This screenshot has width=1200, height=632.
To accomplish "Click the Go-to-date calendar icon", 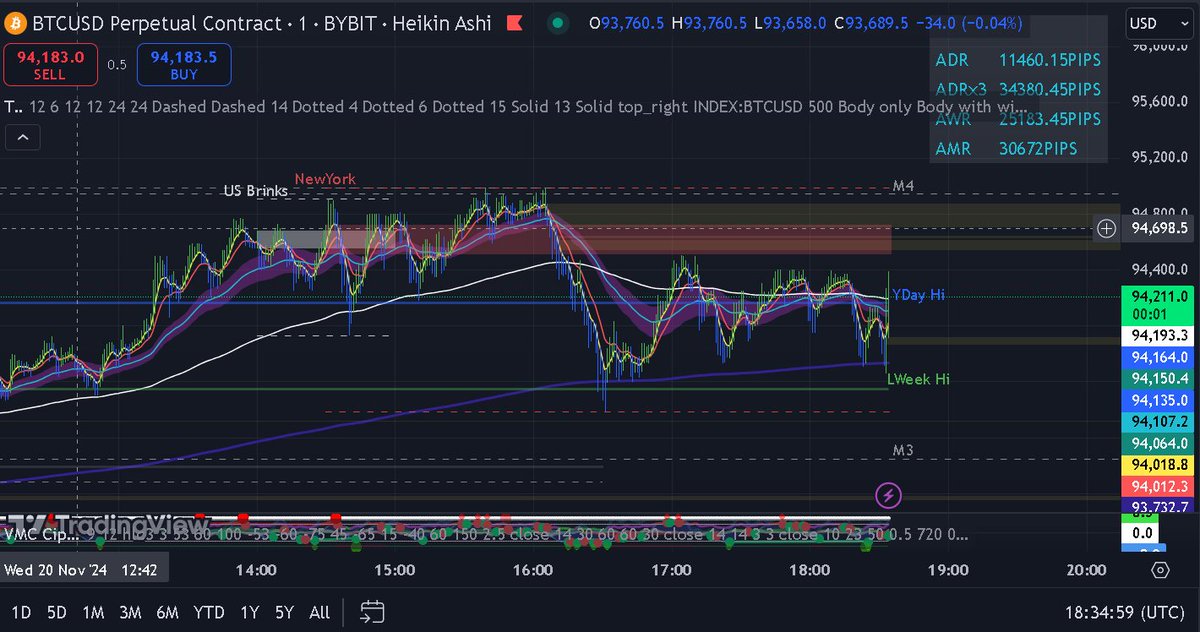I will point(373,611).
